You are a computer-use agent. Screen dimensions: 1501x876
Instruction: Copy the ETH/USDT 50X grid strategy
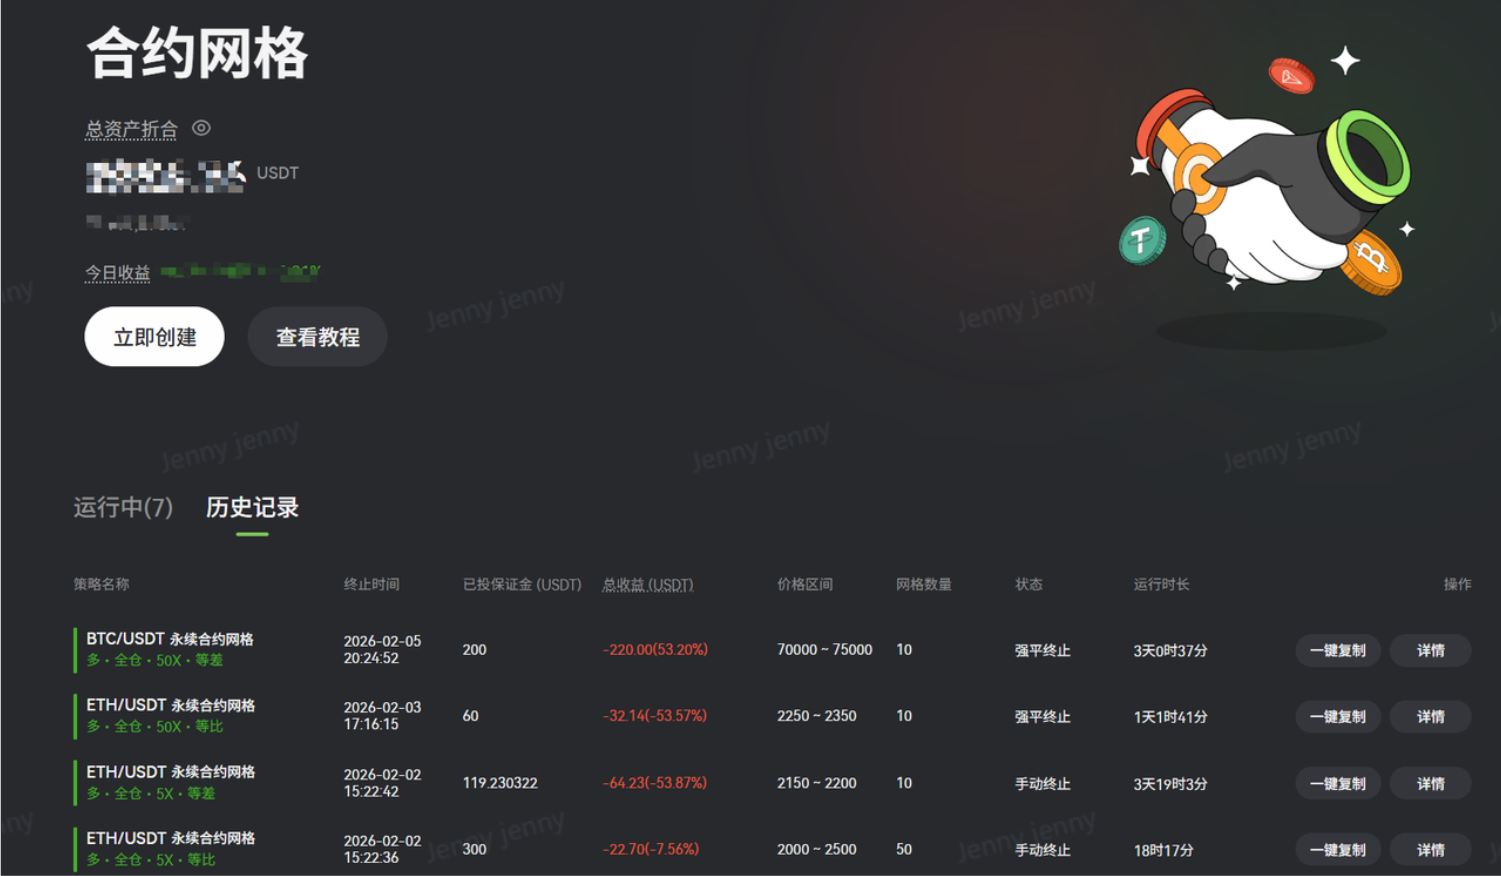[x=1337, y=717]
